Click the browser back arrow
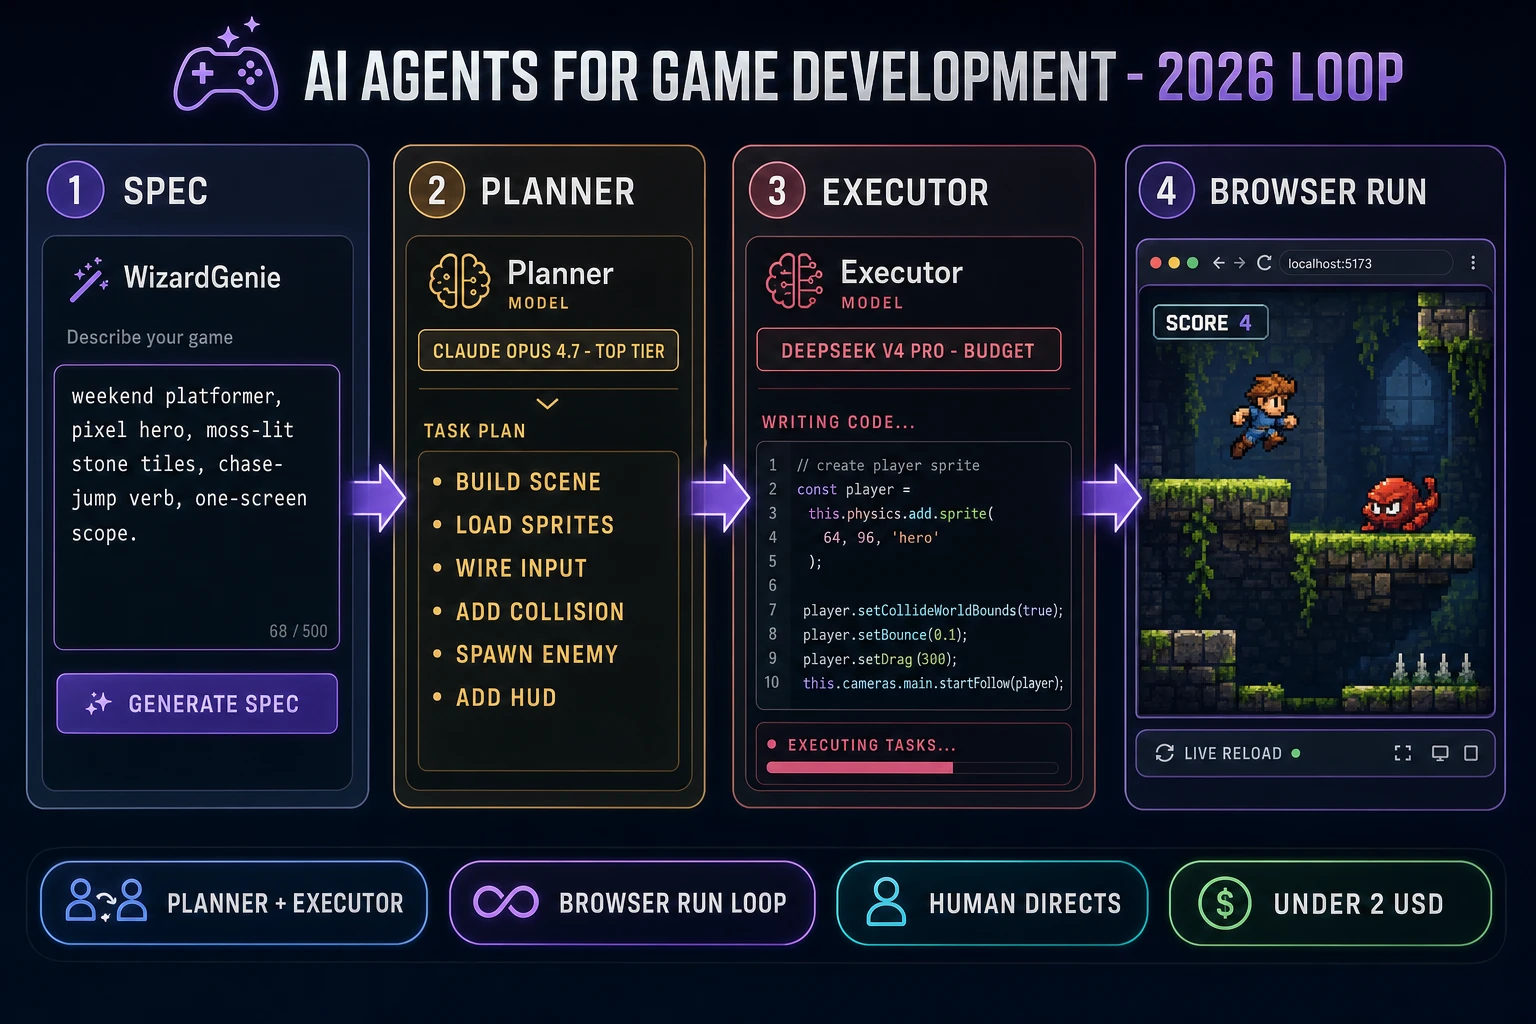The height and width of the screenshot is (1024, 1536). tap(1218, 263)
